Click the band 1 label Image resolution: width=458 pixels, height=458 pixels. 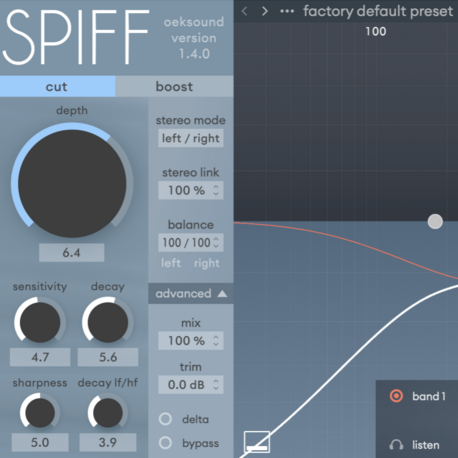pos(429,396)
